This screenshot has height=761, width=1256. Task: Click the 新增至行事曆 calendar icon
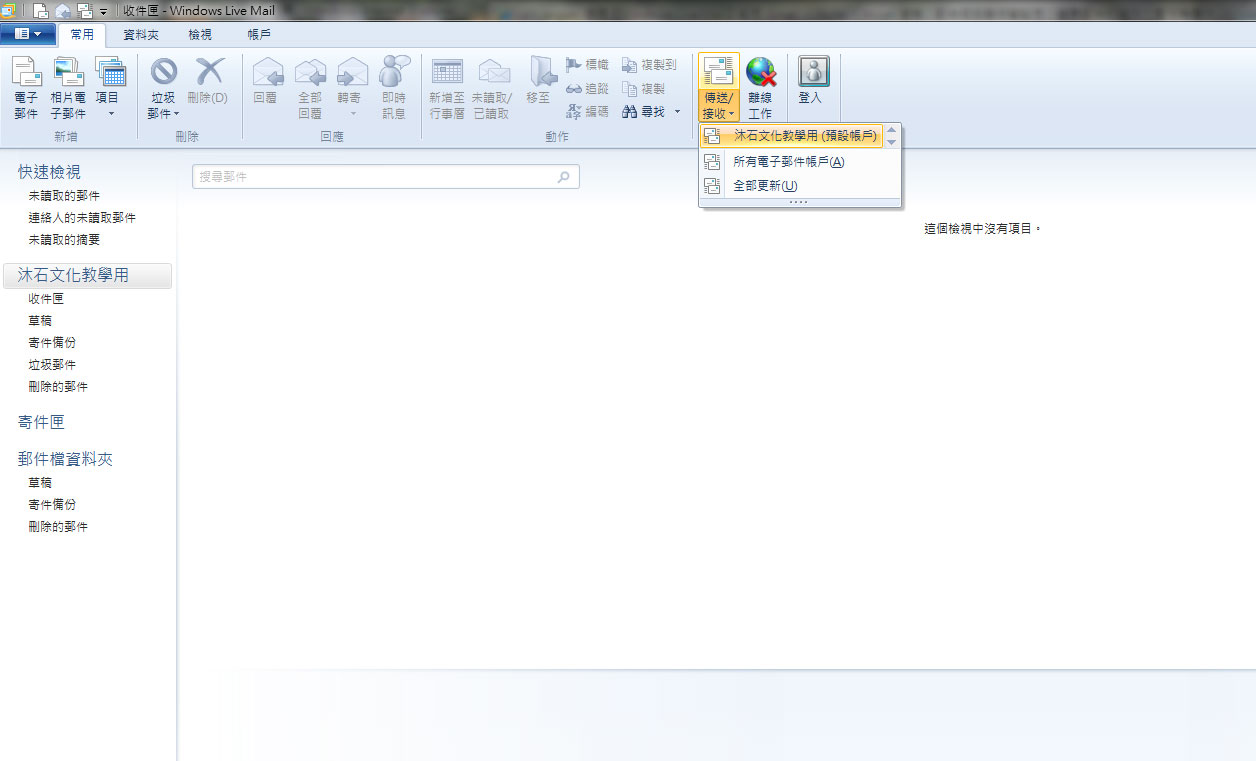pos(447,72)
